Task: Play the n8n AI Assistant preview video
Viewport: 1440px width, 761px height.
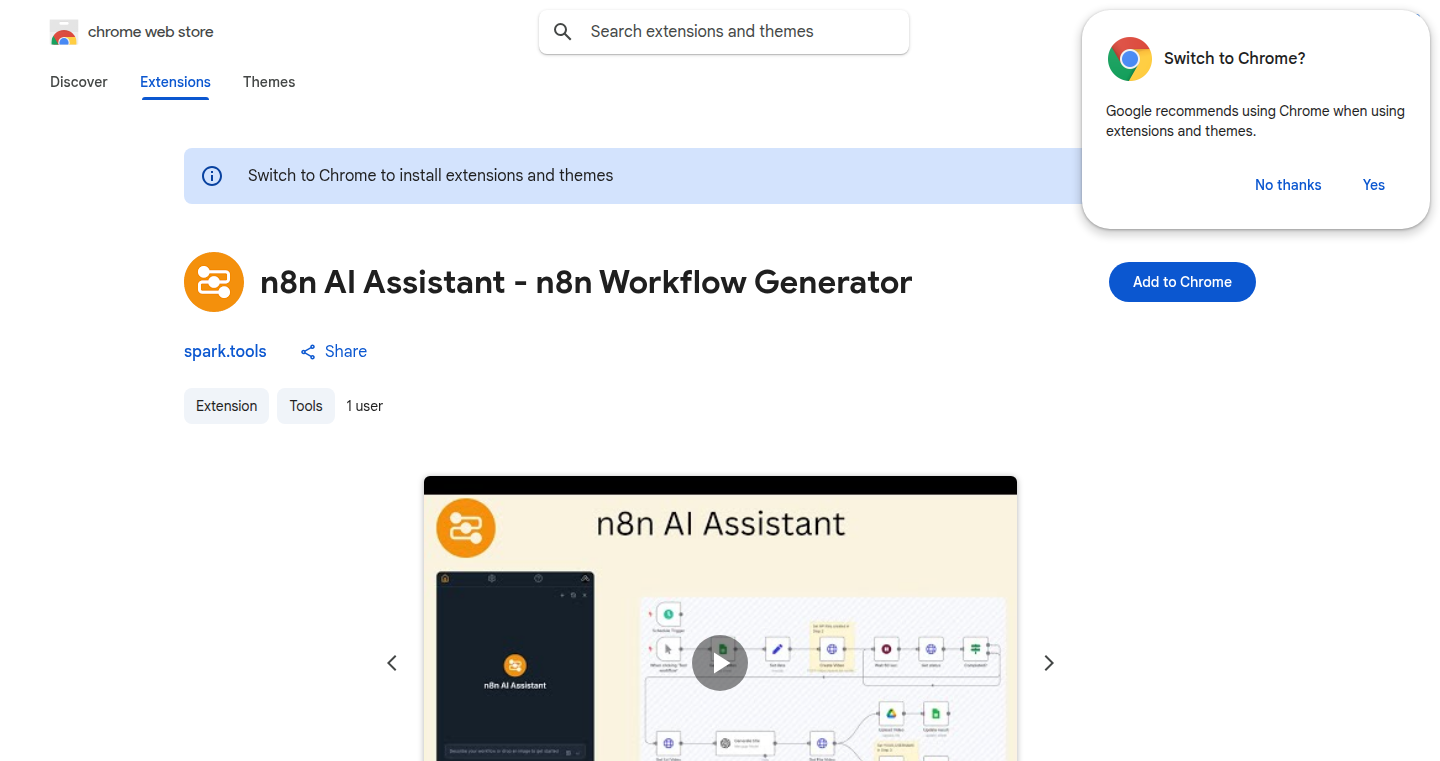Action: click(x=720, y=663)
